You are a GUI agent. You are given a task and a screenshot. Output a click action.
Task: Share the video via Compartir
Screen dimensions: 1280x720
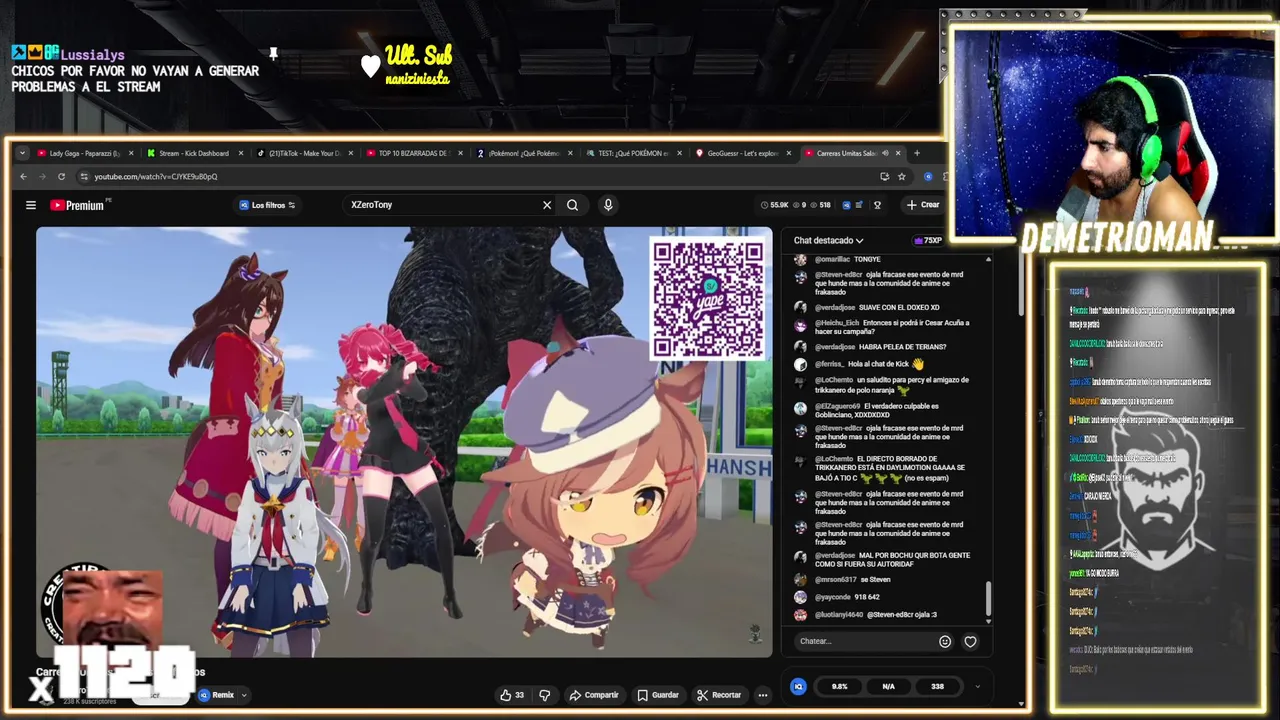coord(594,695)
